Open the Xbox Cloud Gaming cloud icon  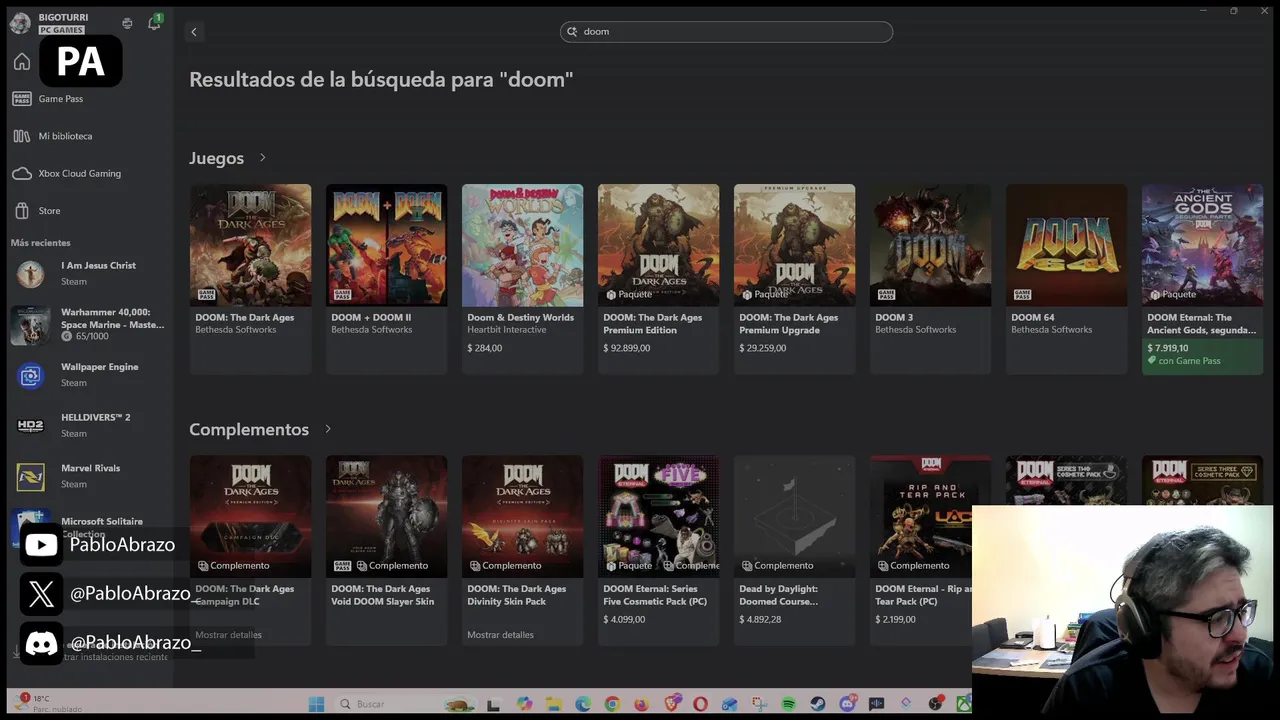(22, 173)
